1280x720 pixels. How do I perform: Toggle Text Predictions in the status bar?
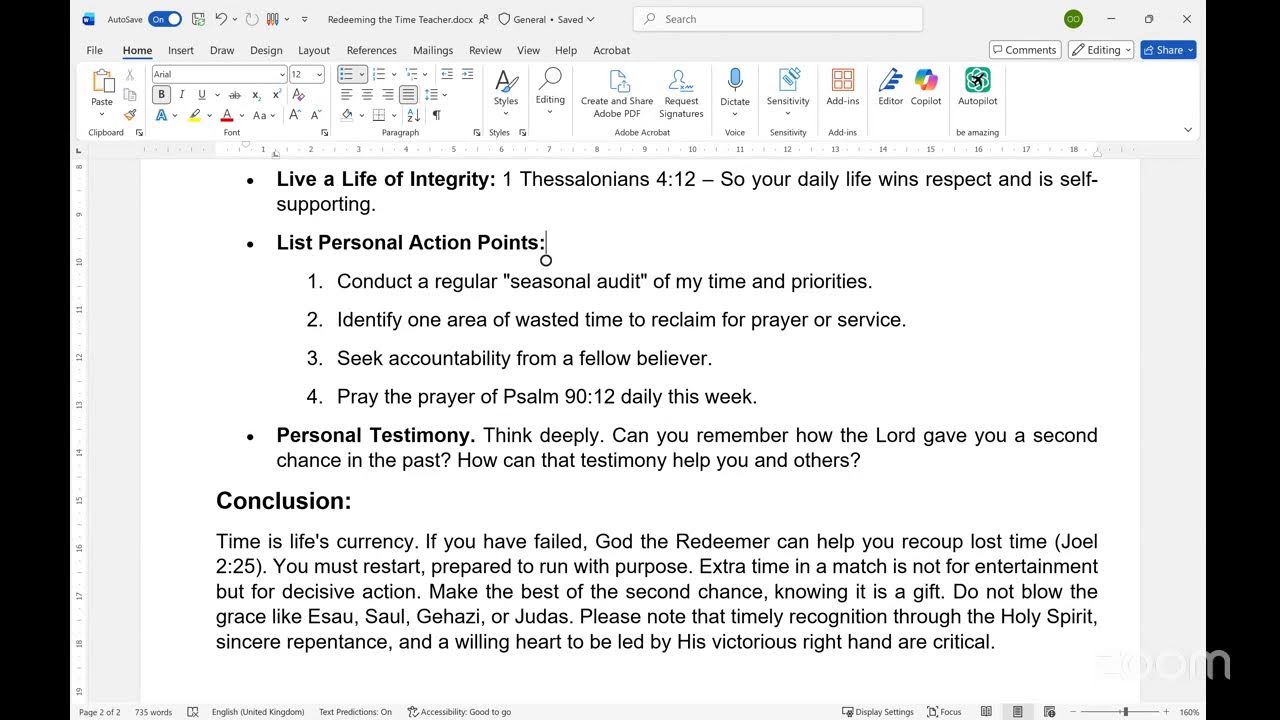355,712
